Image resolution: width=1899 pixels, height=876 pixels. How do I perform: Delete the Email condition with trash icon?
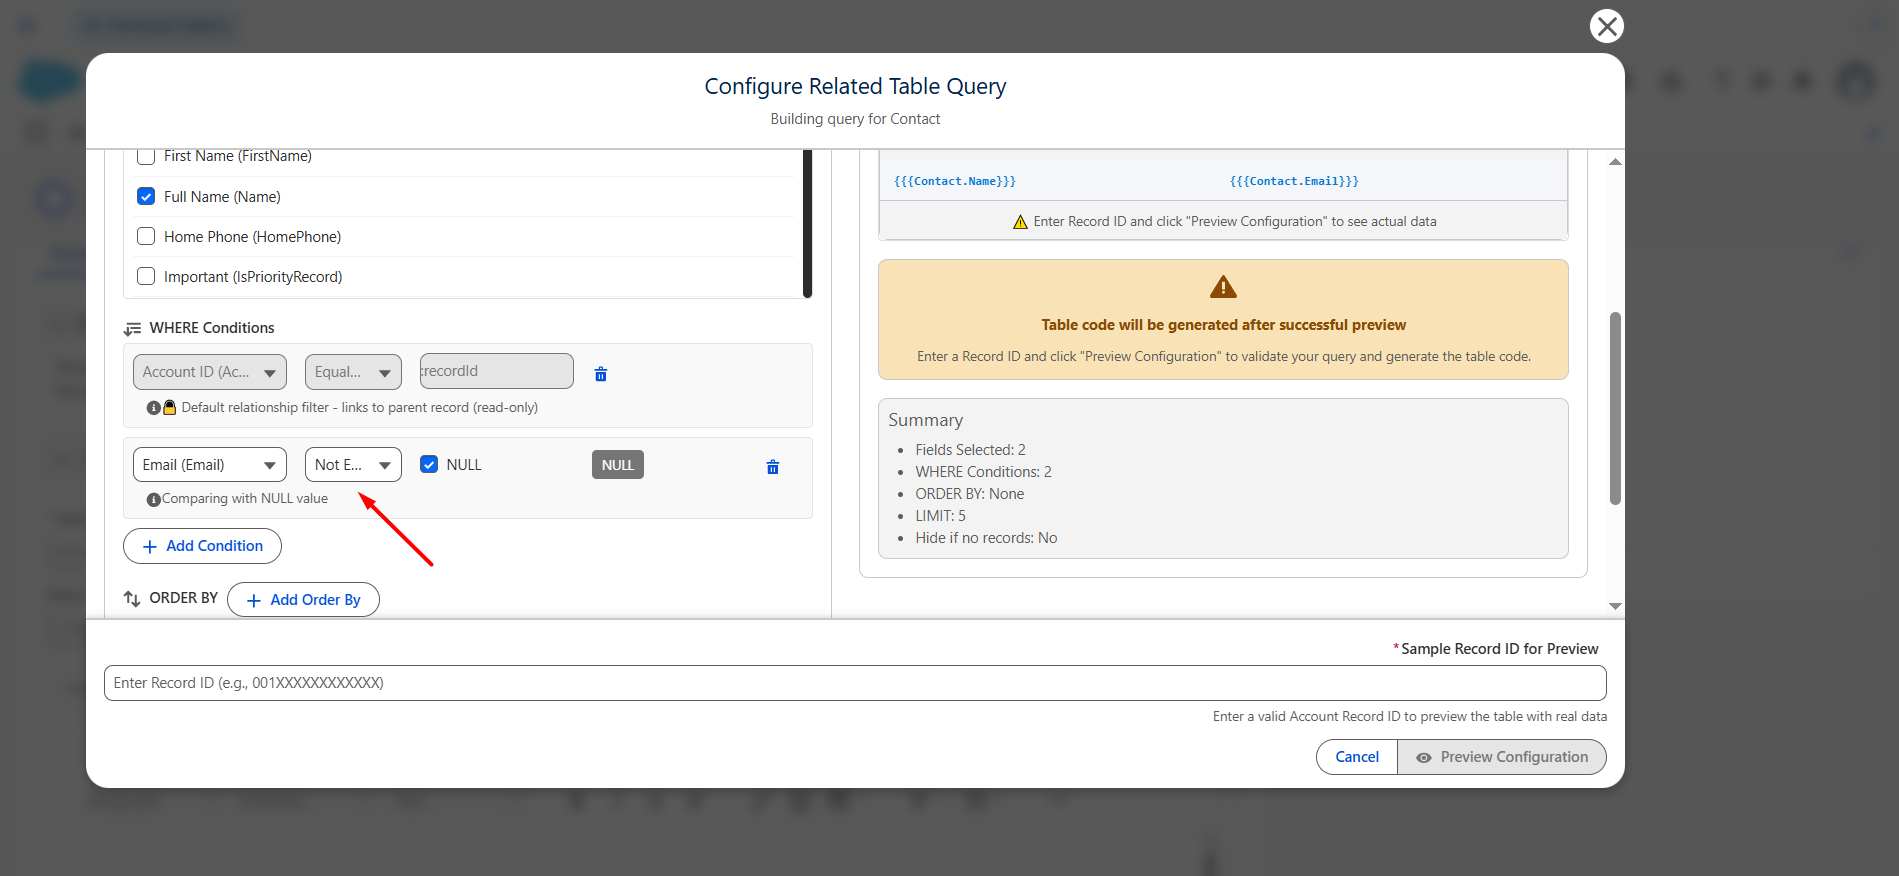[772, 467]
